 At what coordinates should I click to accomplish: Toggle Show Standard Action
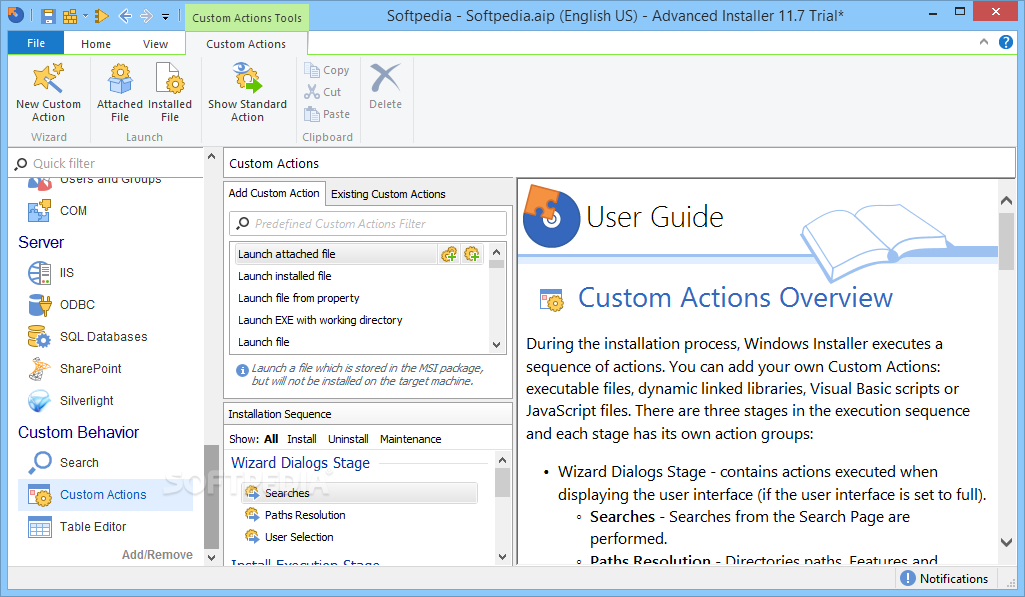coord(247,92)
